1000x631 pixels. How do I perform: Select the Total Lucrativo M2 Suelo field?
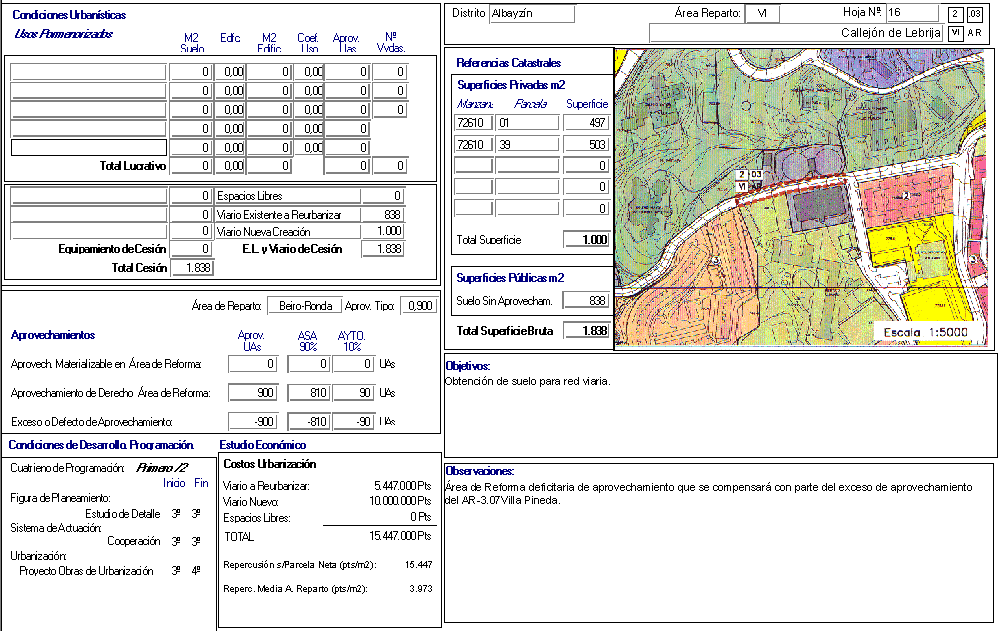pos(191,166)
